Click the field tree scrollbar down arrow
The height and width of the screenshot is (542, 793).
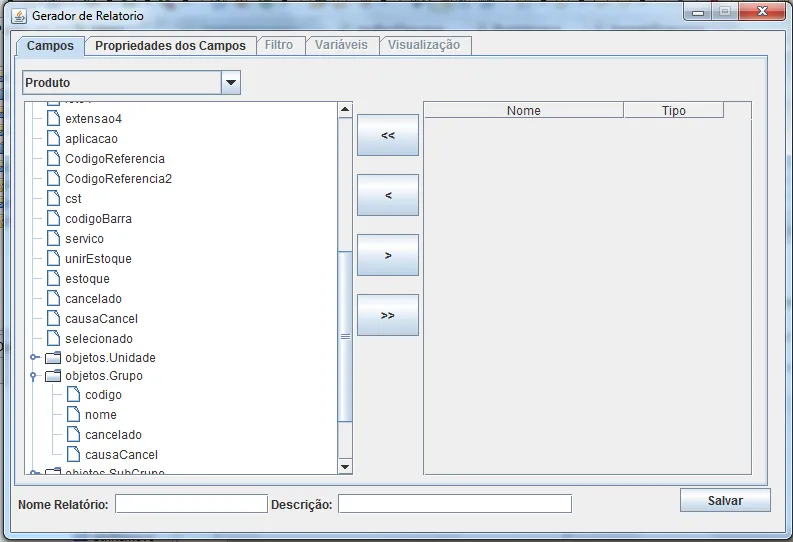(x=345, y=467)
